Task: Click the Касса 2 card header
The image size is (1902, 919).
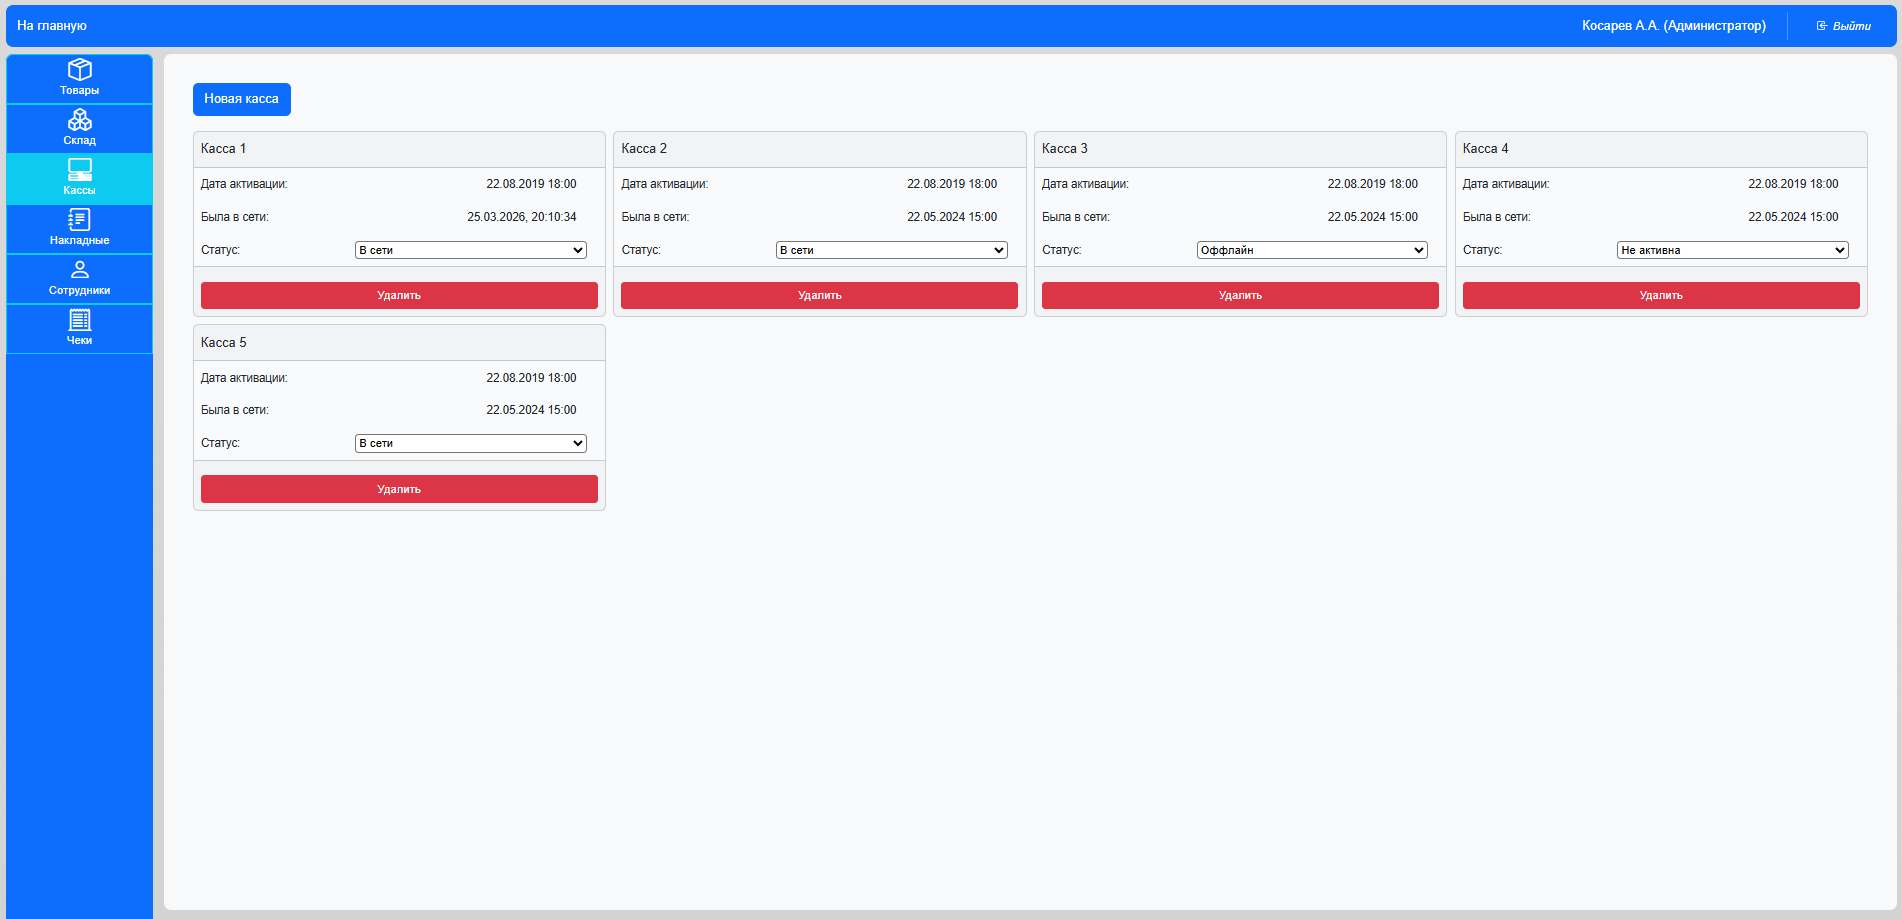Action: [820, 149]
